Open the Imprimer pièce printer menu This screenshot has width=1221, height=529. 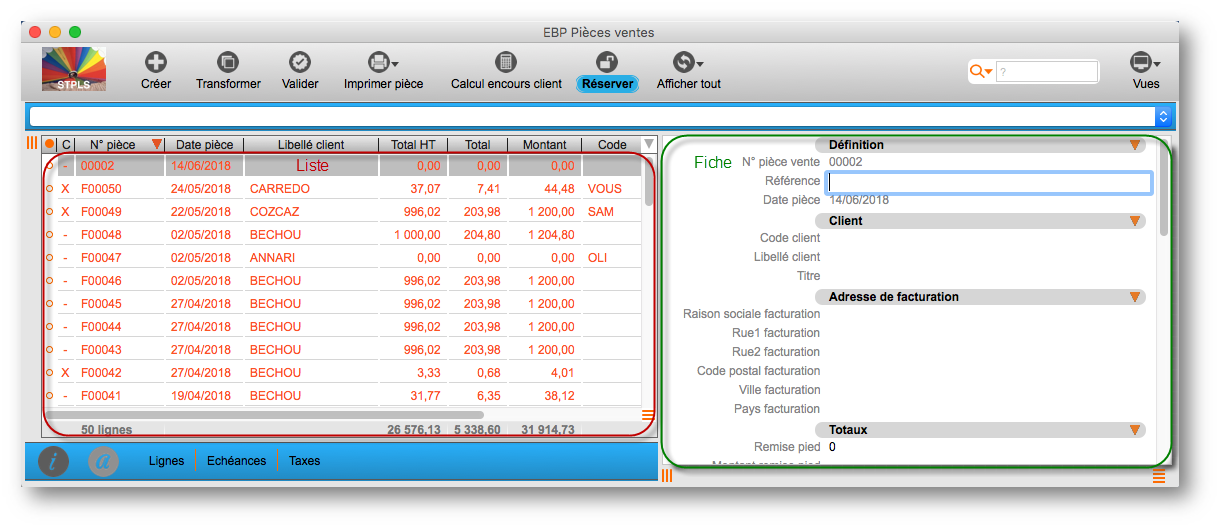pos(382,62)
